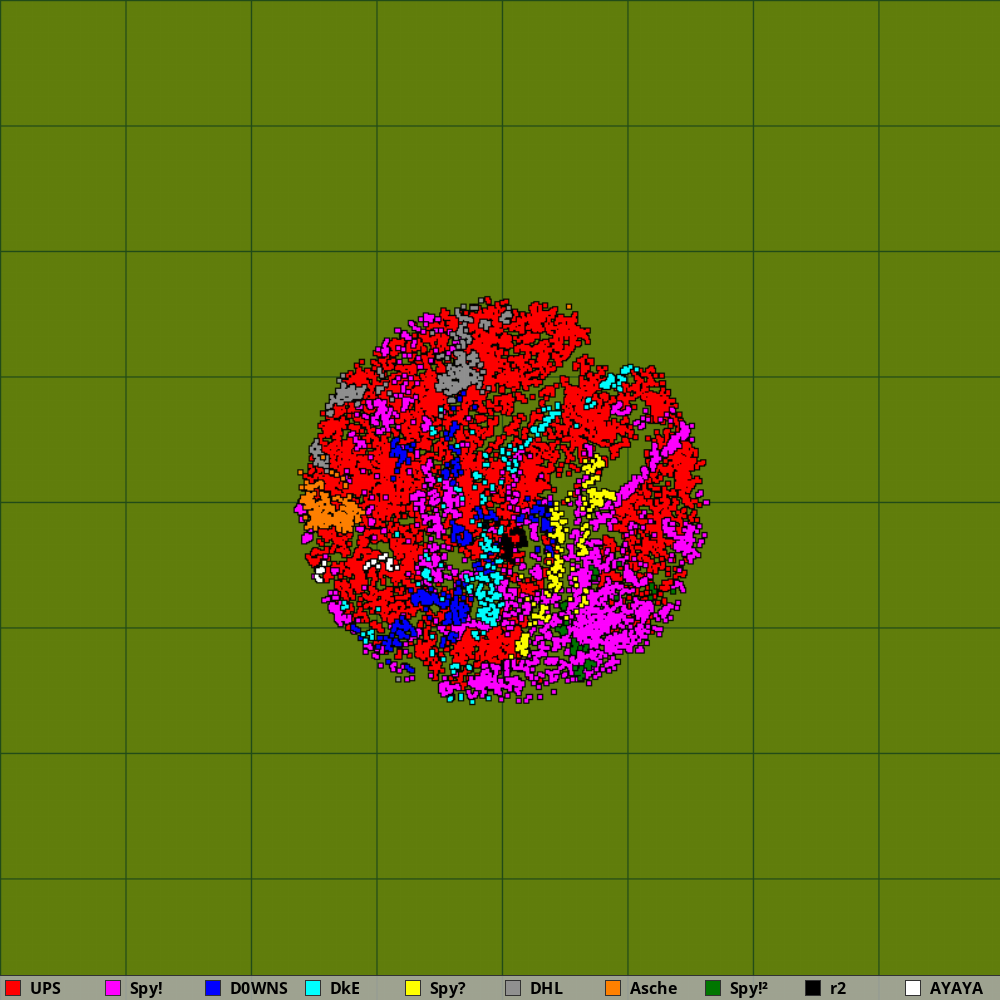Choose the dark green Spy!² legend swatch
Screen dimensions: 1000x1000
tap(713, 988)
